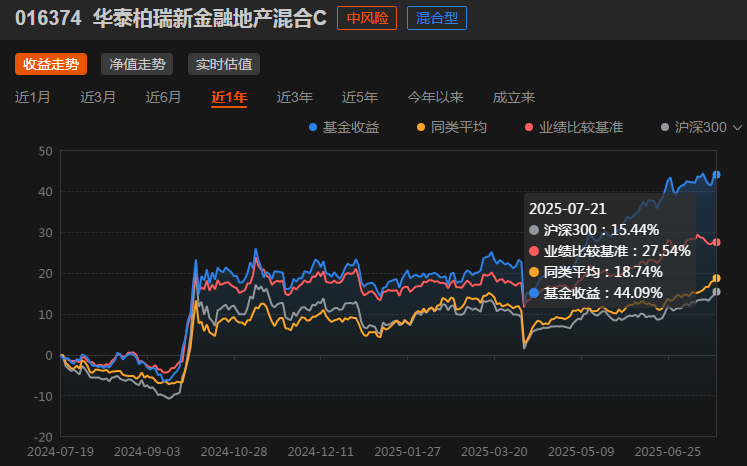Select 近5年 time range
The height and width of the screenshot is (466, 747).
coord(360,97)
